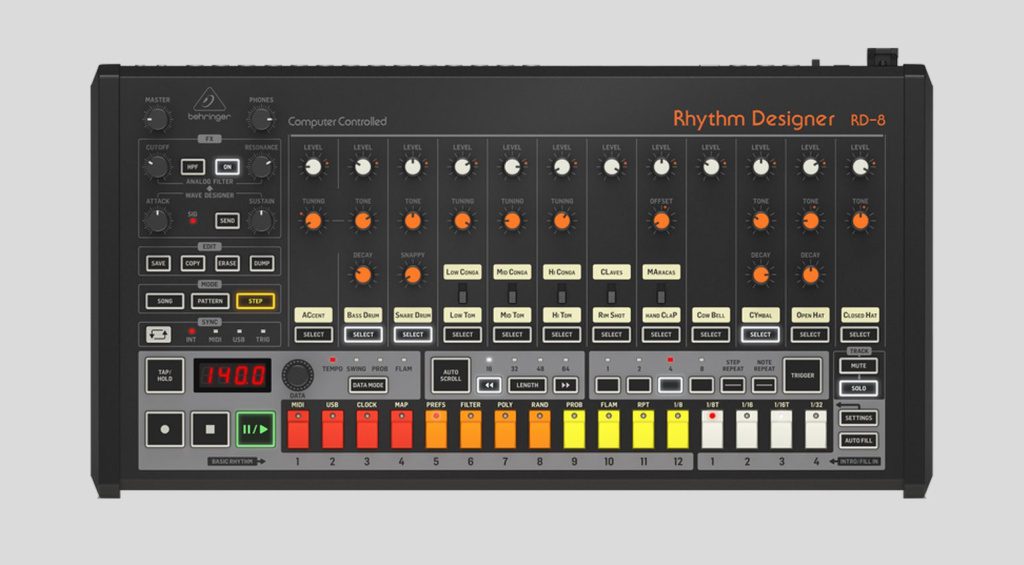
Task: Click the fast-forward double-arrow button
Action: click(x=566, y=385)
